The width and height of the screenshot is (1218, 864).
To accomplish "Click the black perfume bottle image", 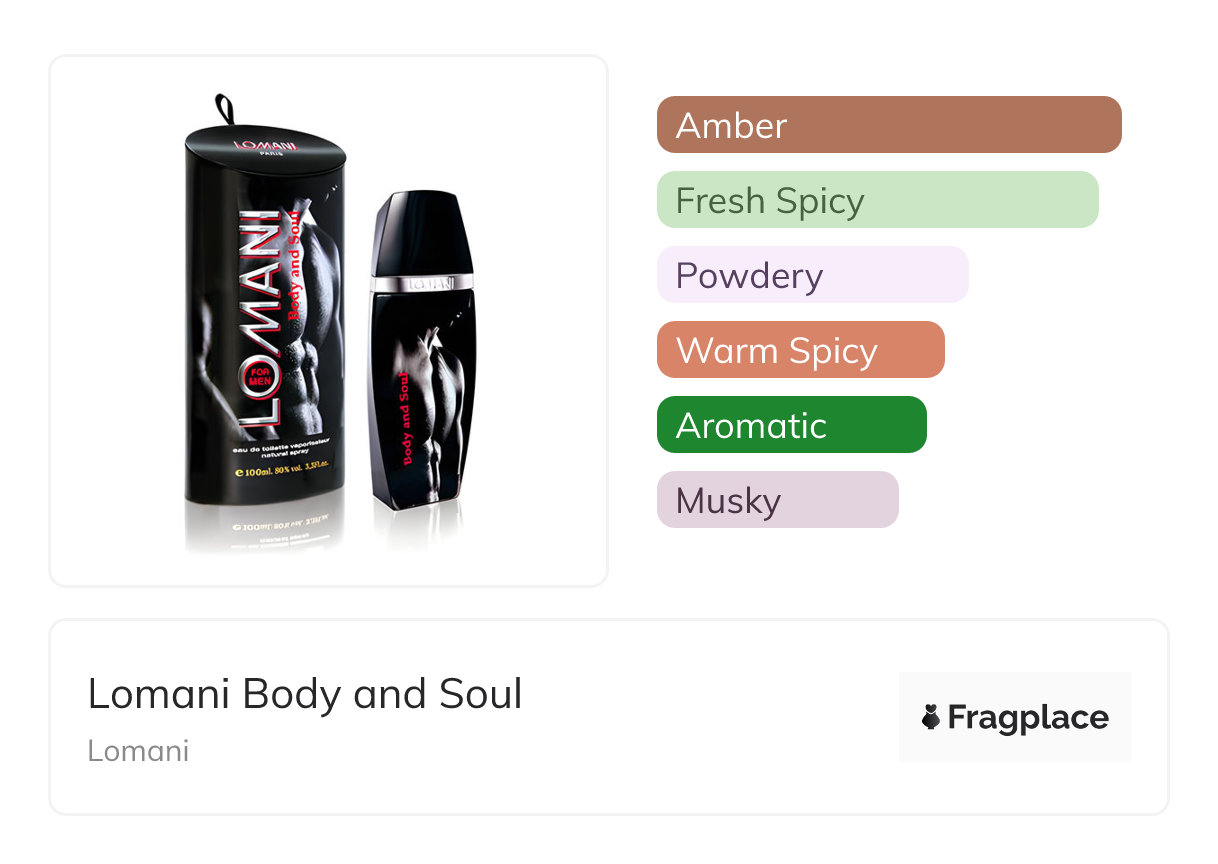I will pyautogui.click(x=422, y=400).
